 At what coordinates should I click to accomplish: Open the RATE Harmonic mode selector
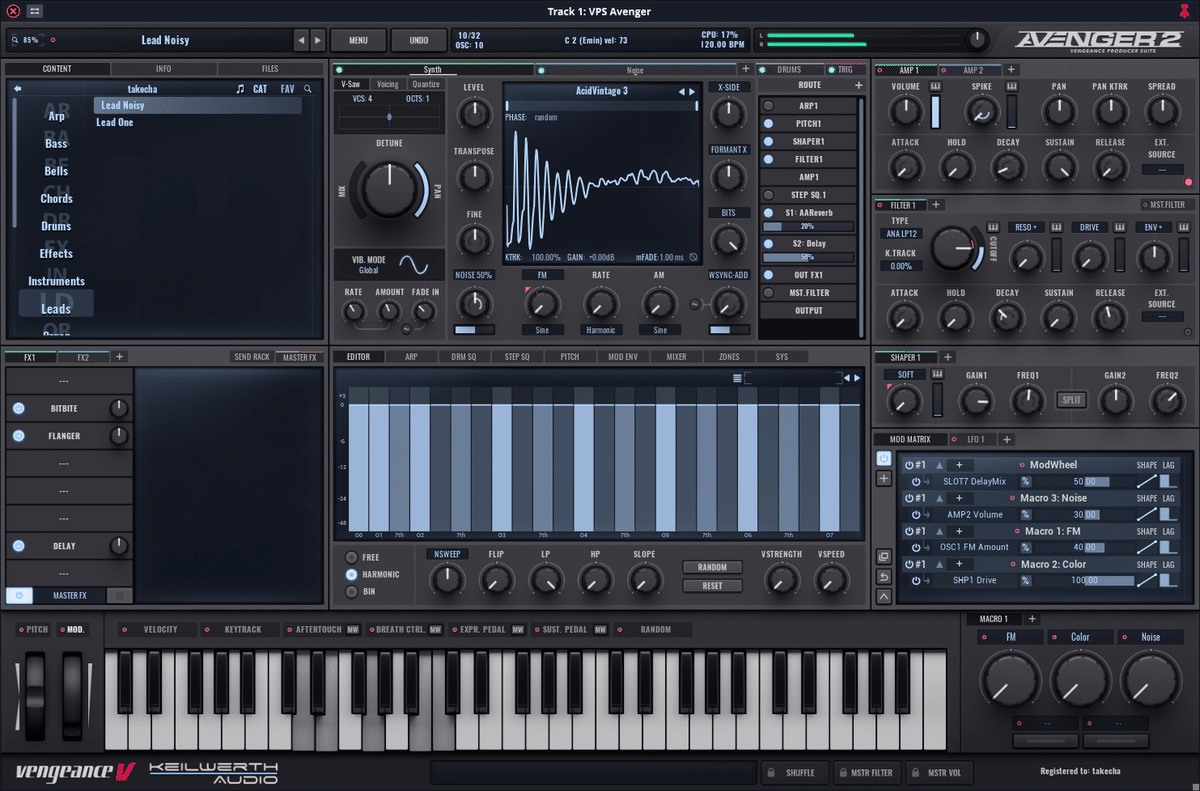601,329
